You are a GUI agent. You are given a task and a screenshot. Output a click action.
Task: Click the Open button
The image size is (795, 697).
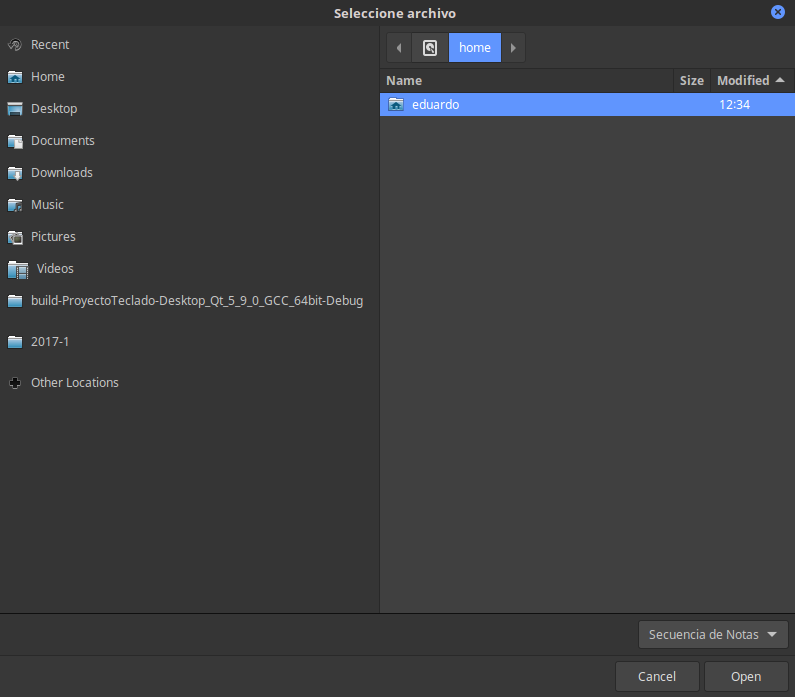(746, 677)
